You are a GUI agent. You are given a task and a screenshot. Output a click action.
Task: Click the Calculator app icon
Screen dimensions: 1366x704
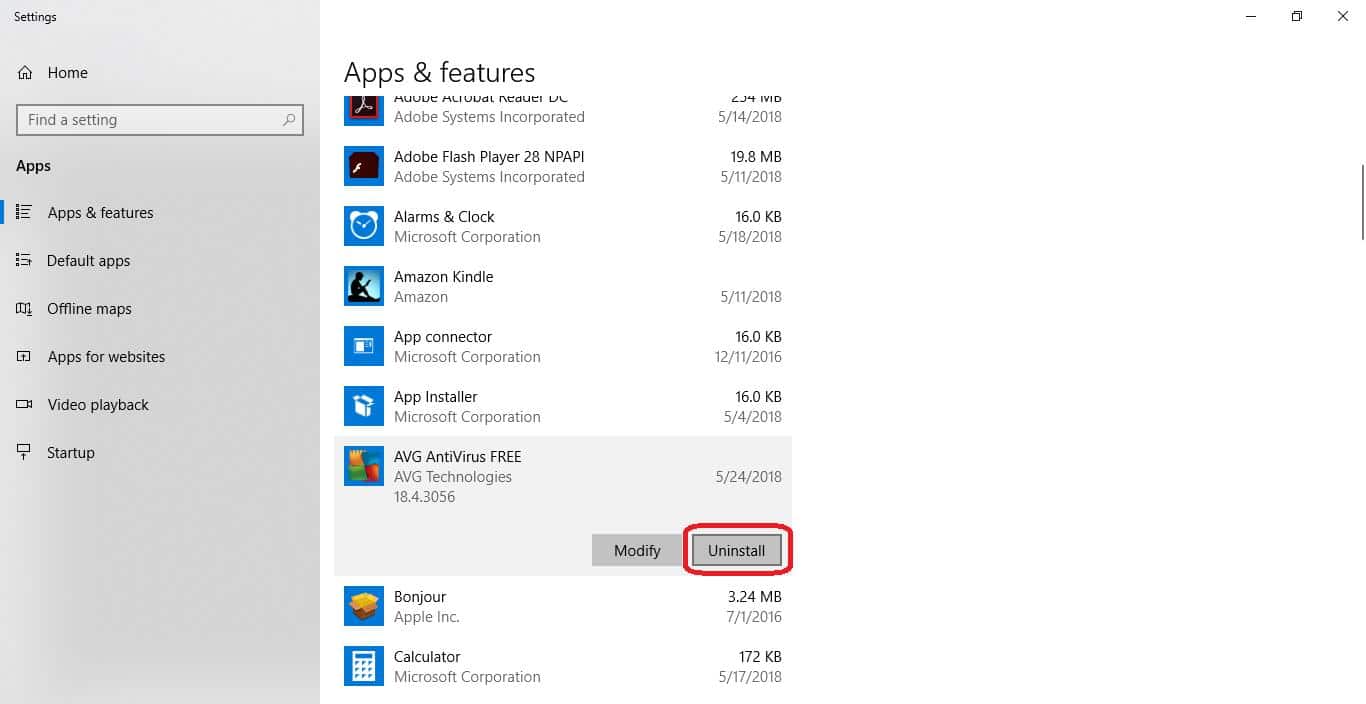click(x=363, y=666)
